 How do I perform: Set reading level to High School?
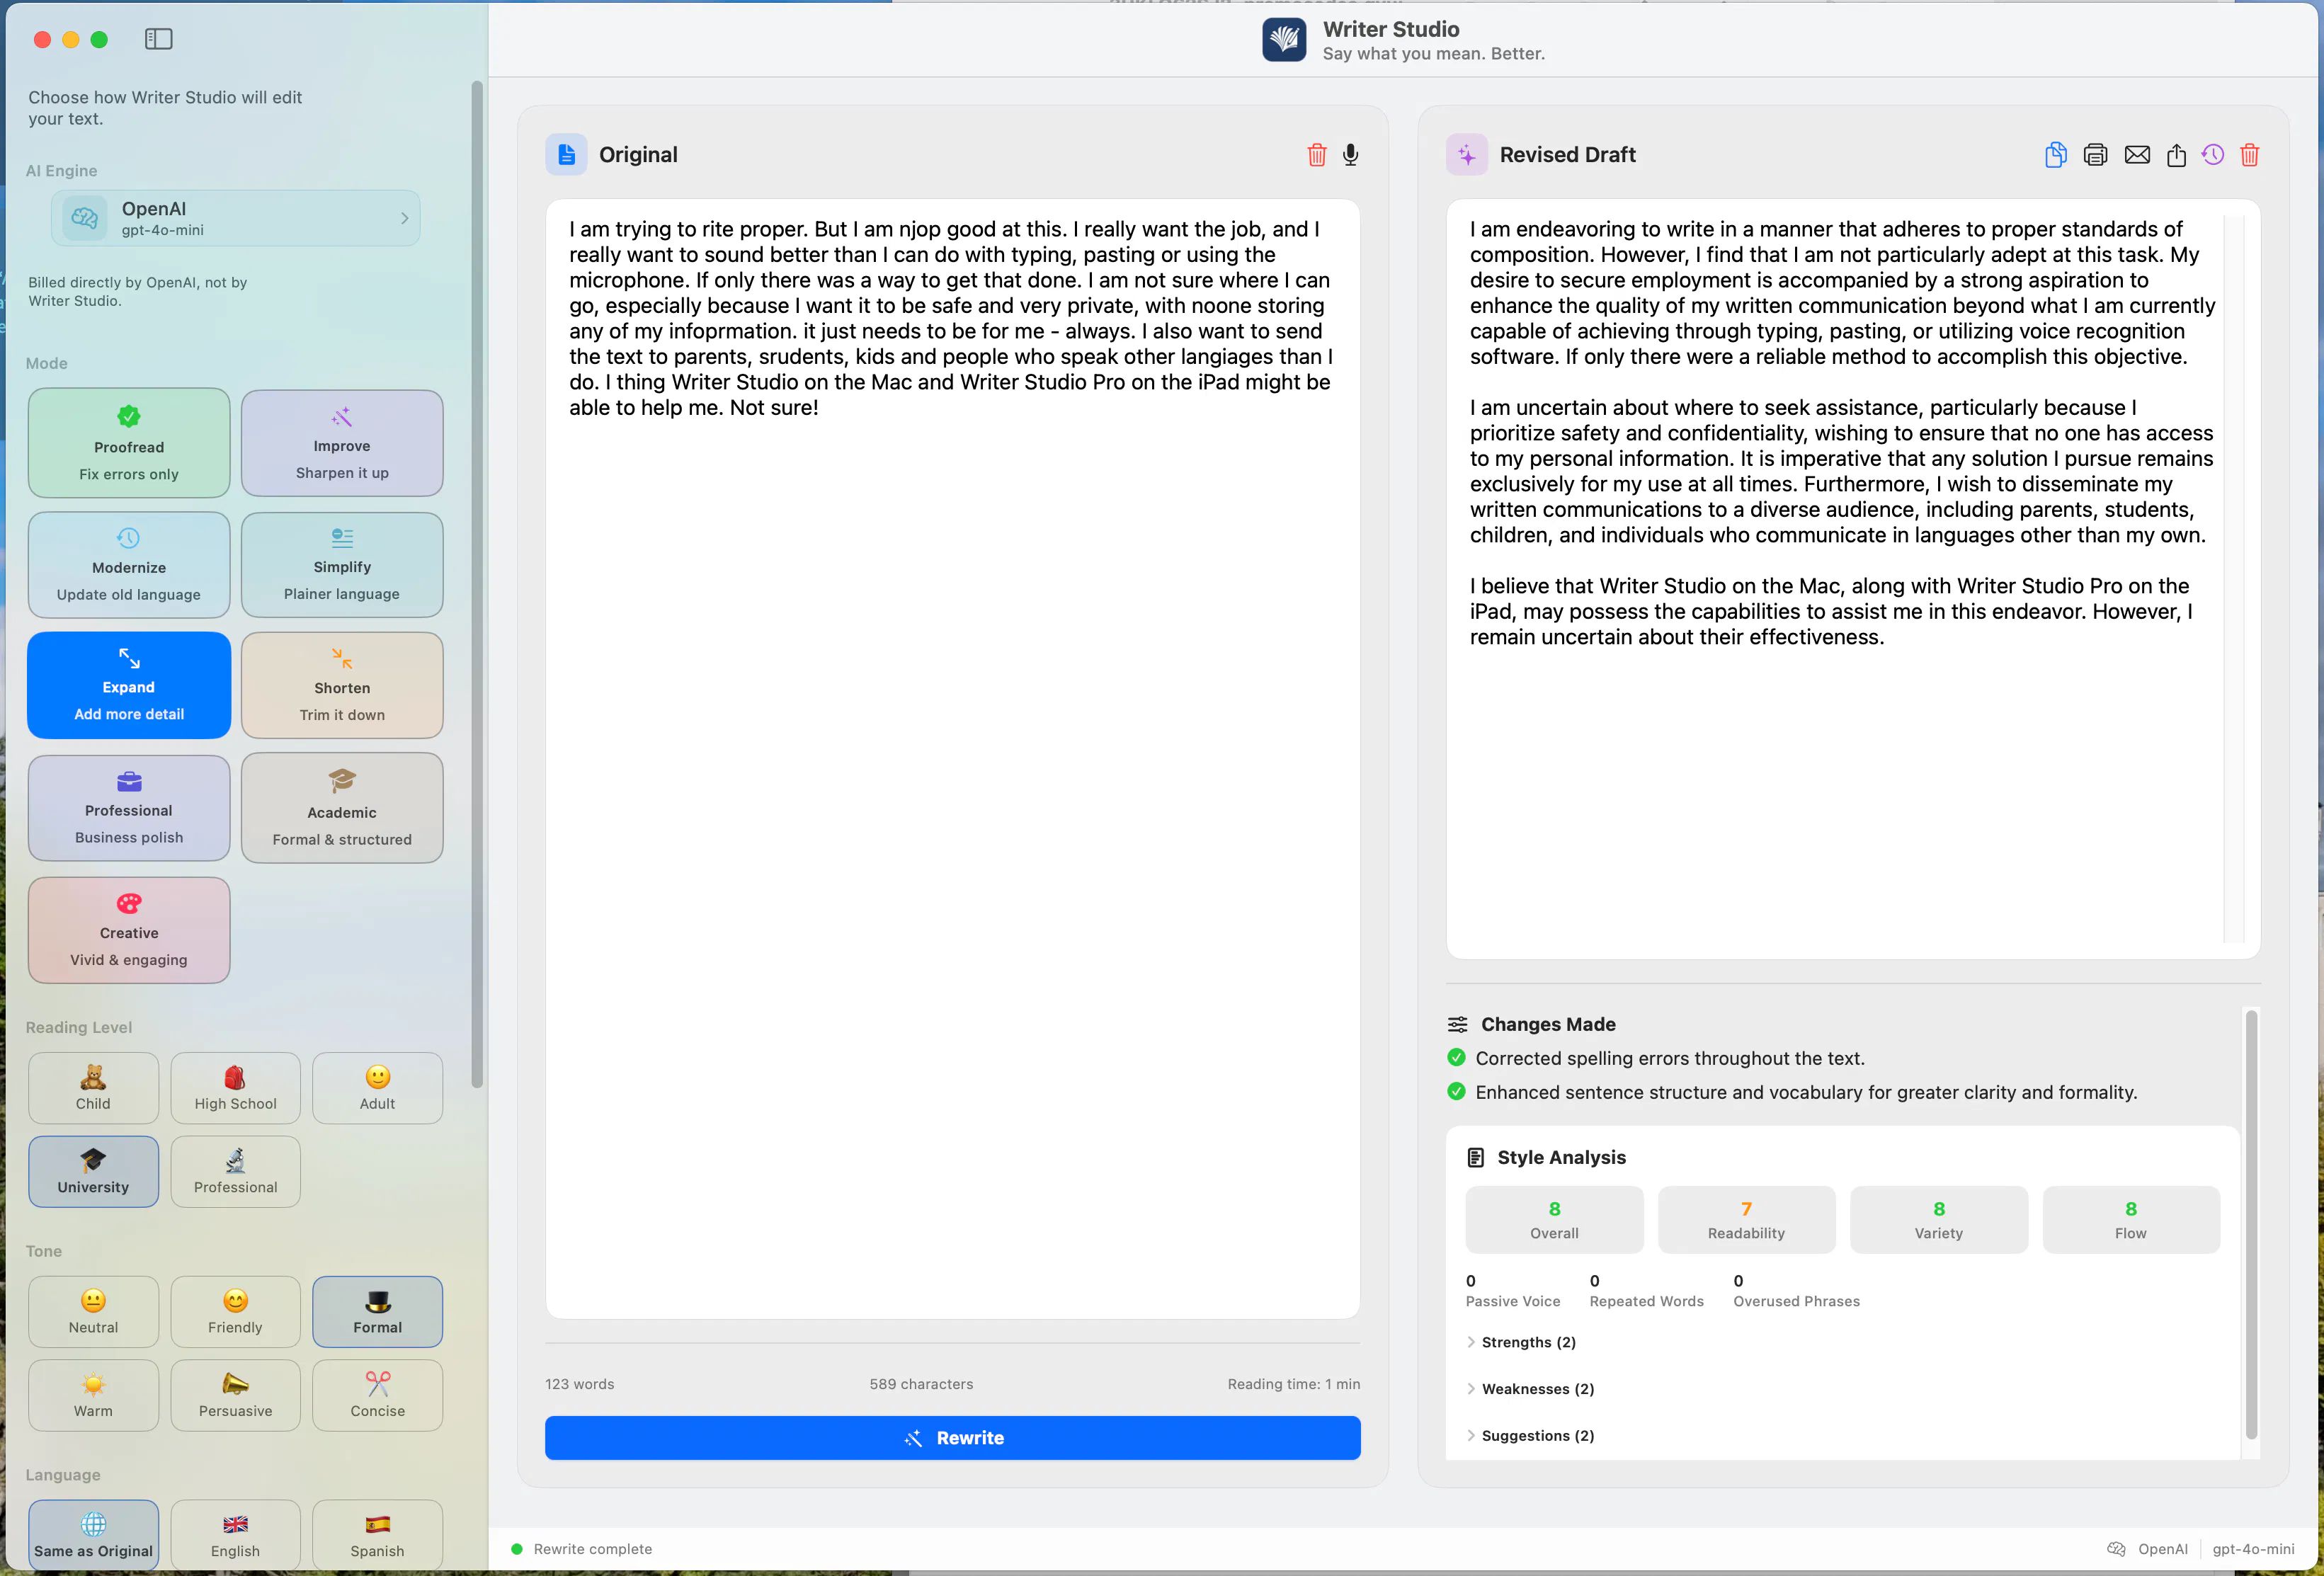235,1088
